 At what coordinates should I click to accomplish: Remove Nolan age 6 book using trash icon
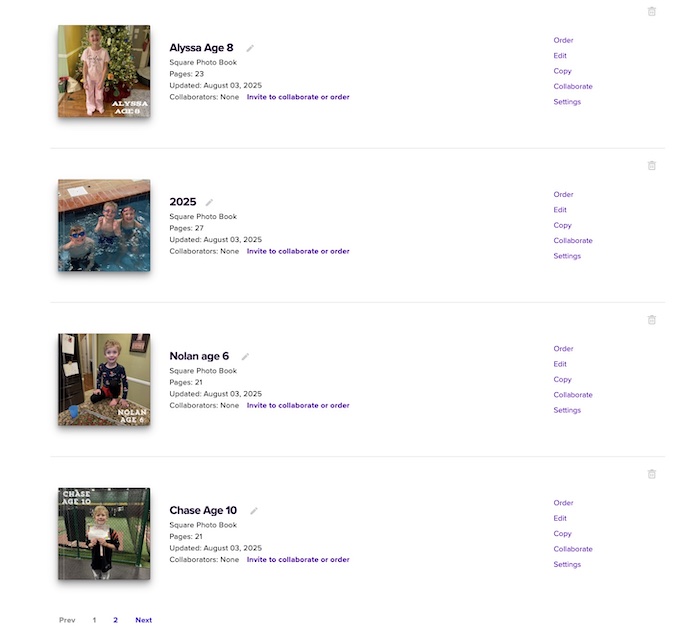click(652, 320)
